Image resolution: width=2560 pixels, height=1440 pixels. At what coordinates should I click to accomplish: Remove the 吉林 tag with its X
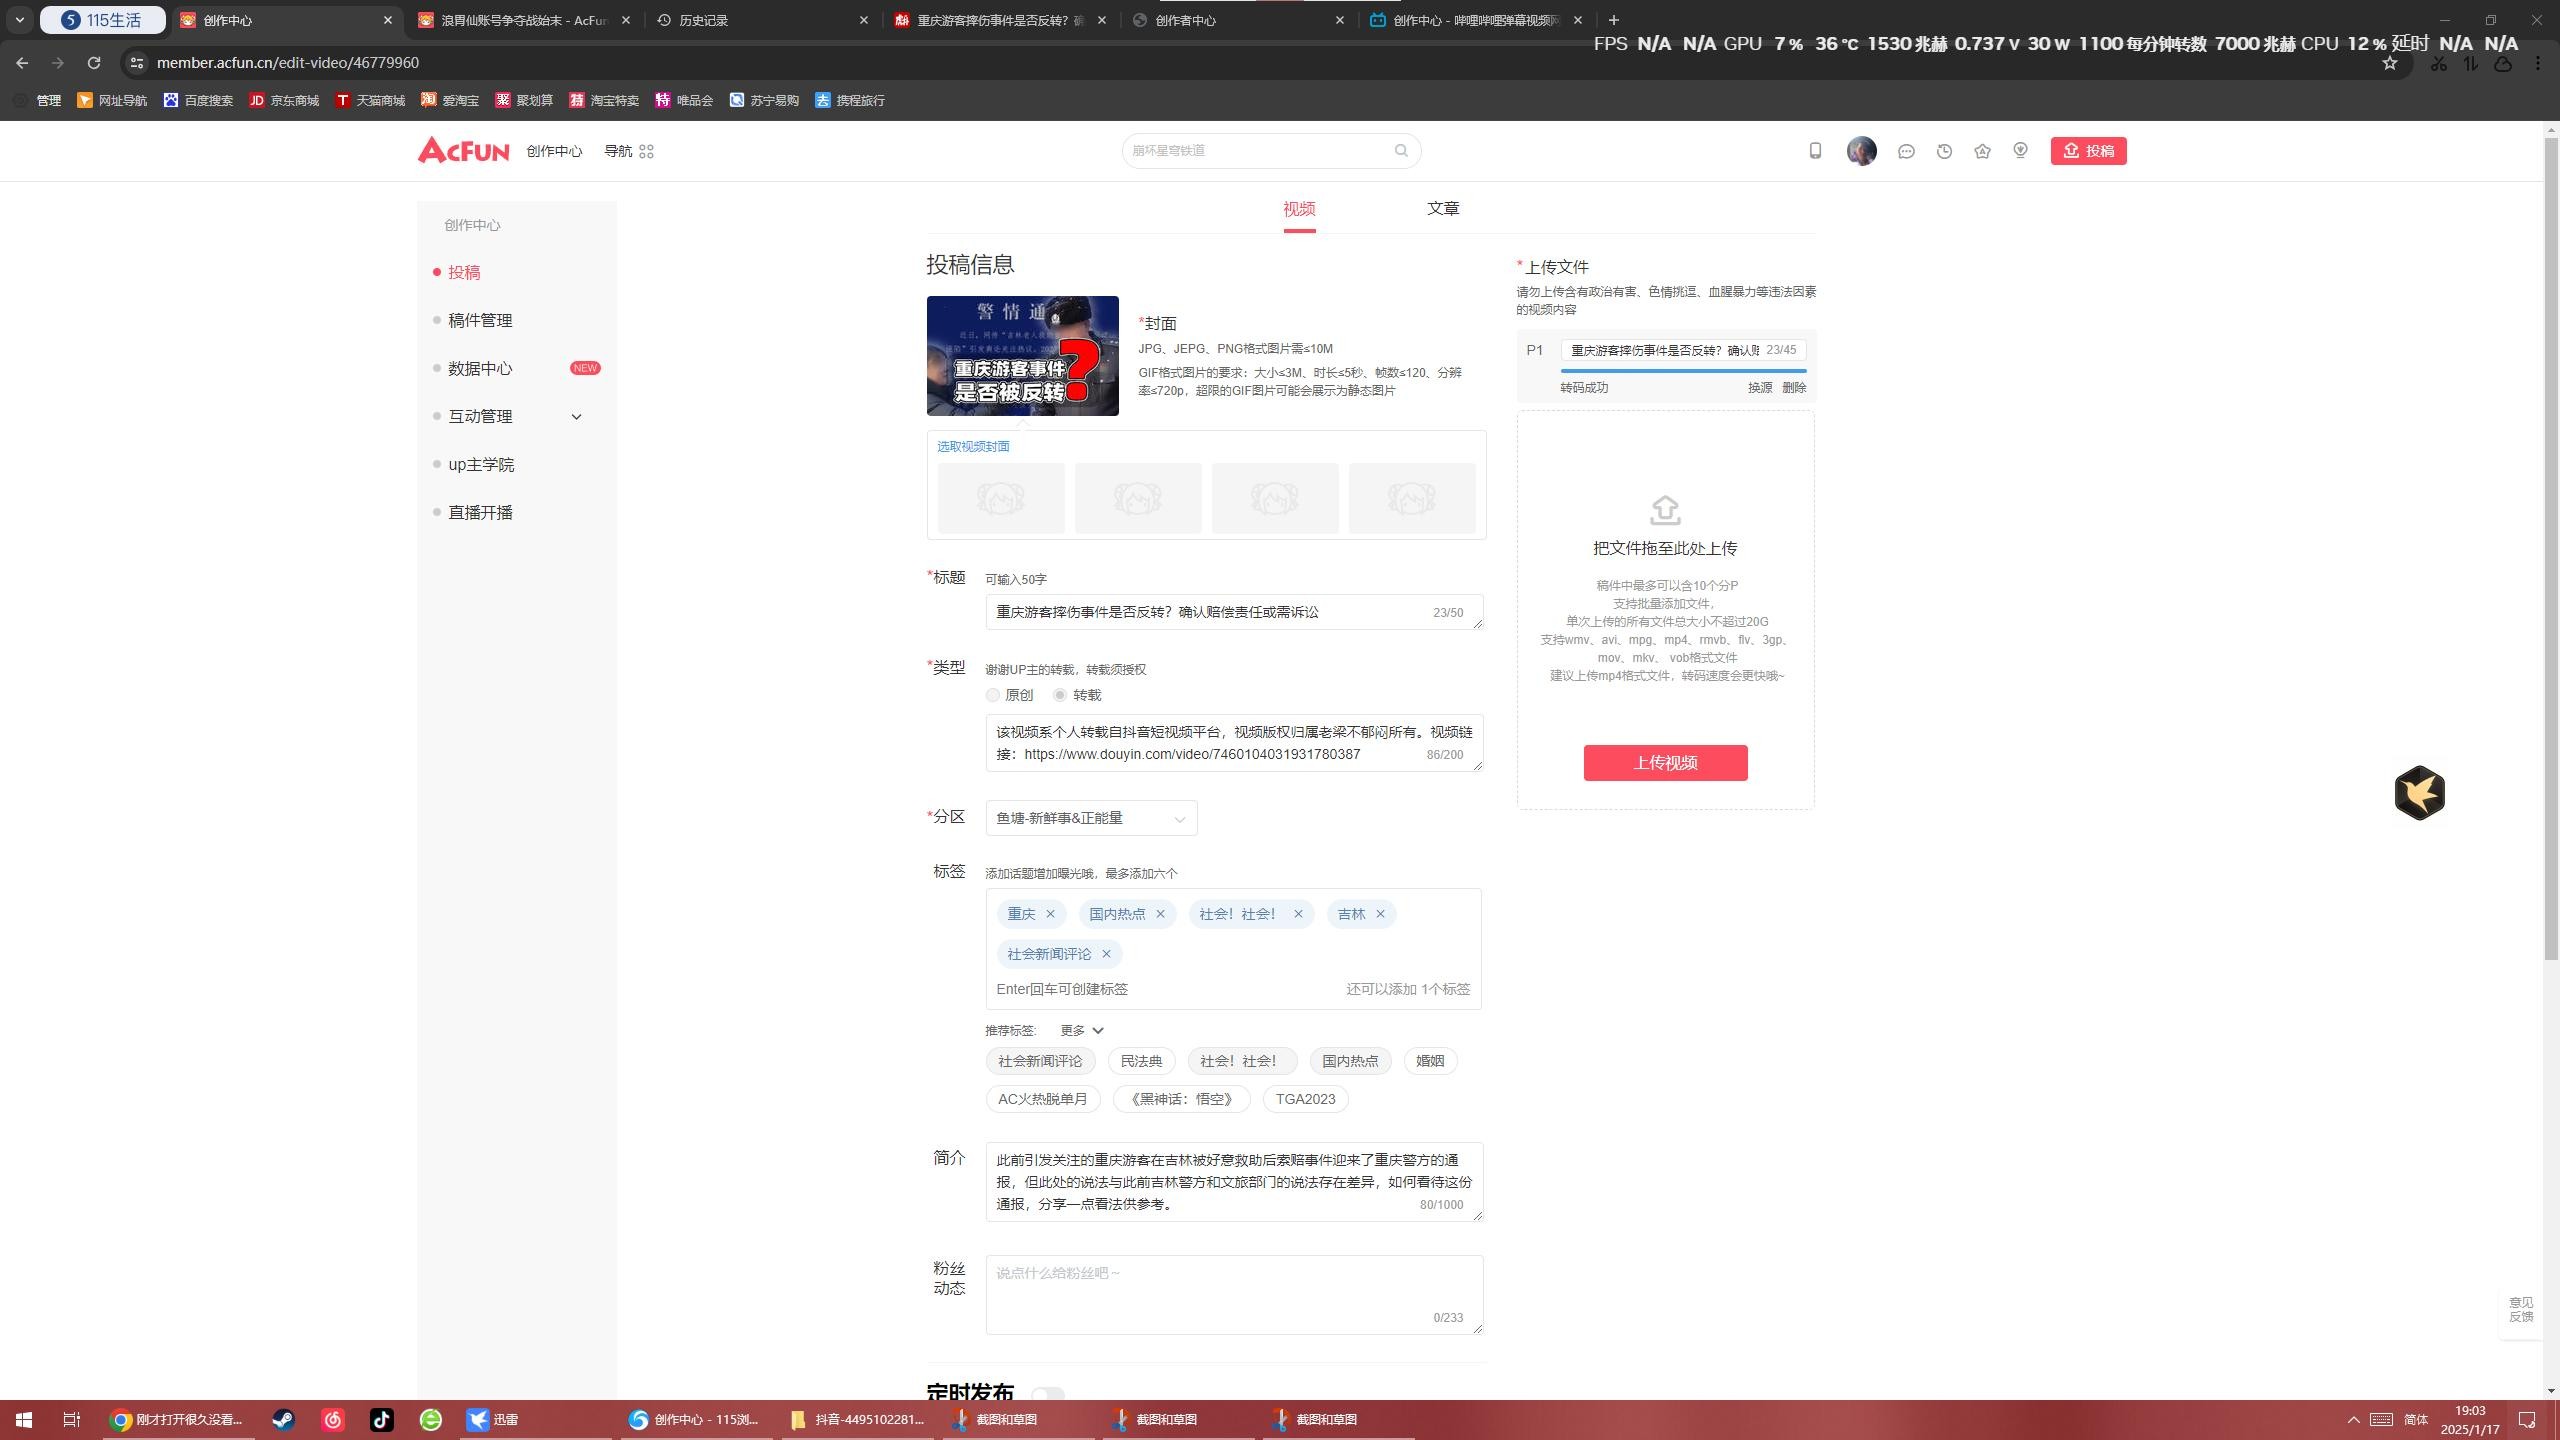click(x=1380, y=914)
